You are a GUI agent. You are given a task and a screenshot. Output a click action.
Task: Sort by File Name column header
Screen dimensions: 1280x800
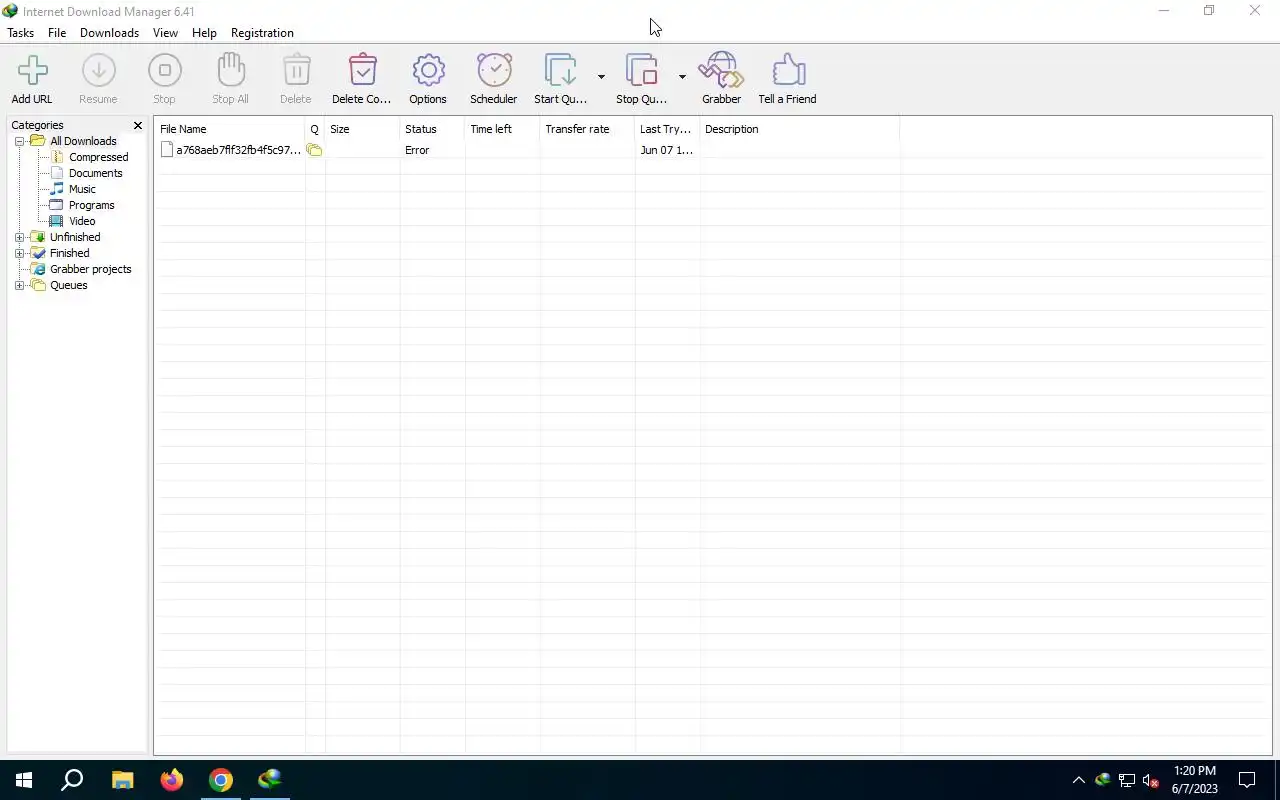[x=230, y=129]
